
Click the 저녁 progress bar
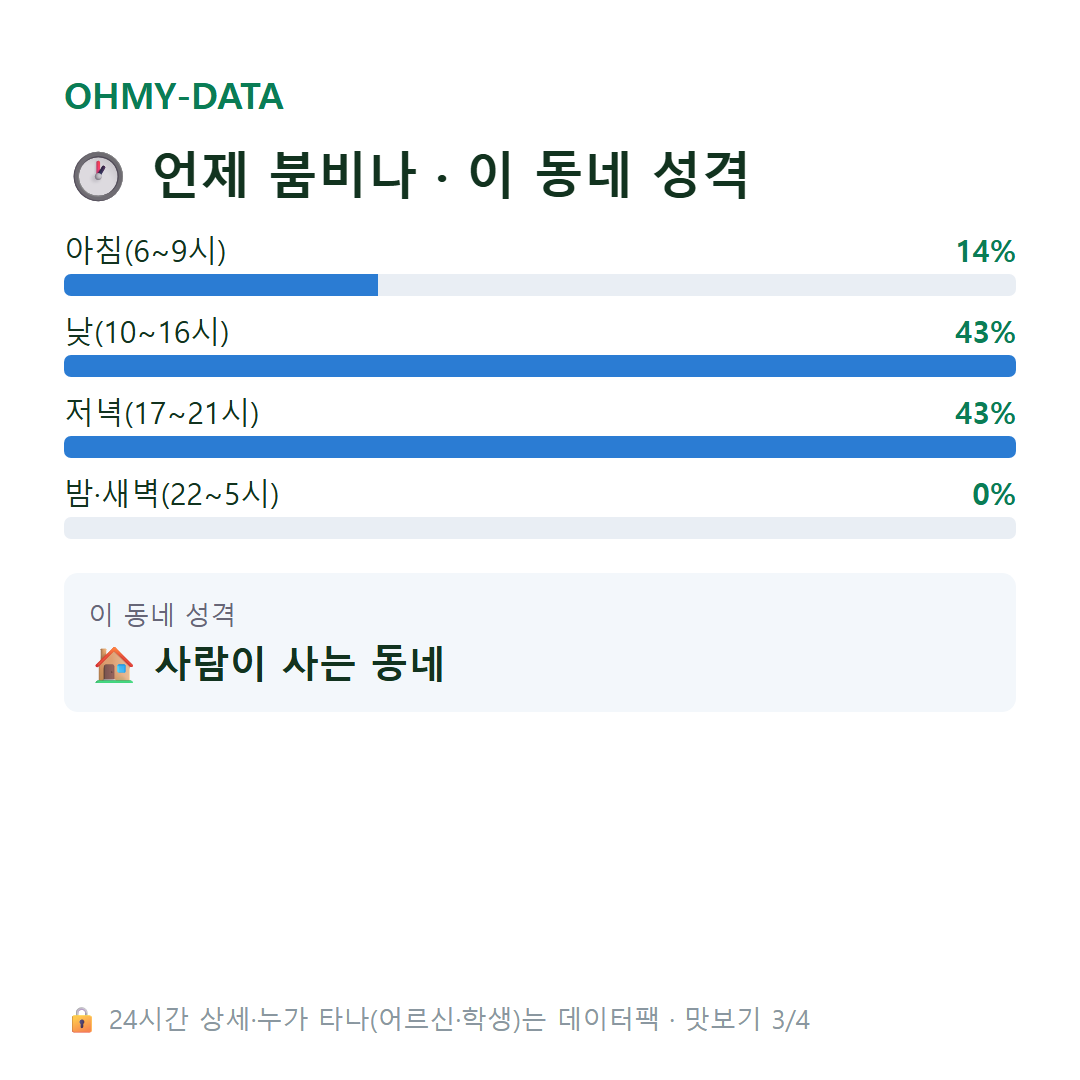pos(540,447)
